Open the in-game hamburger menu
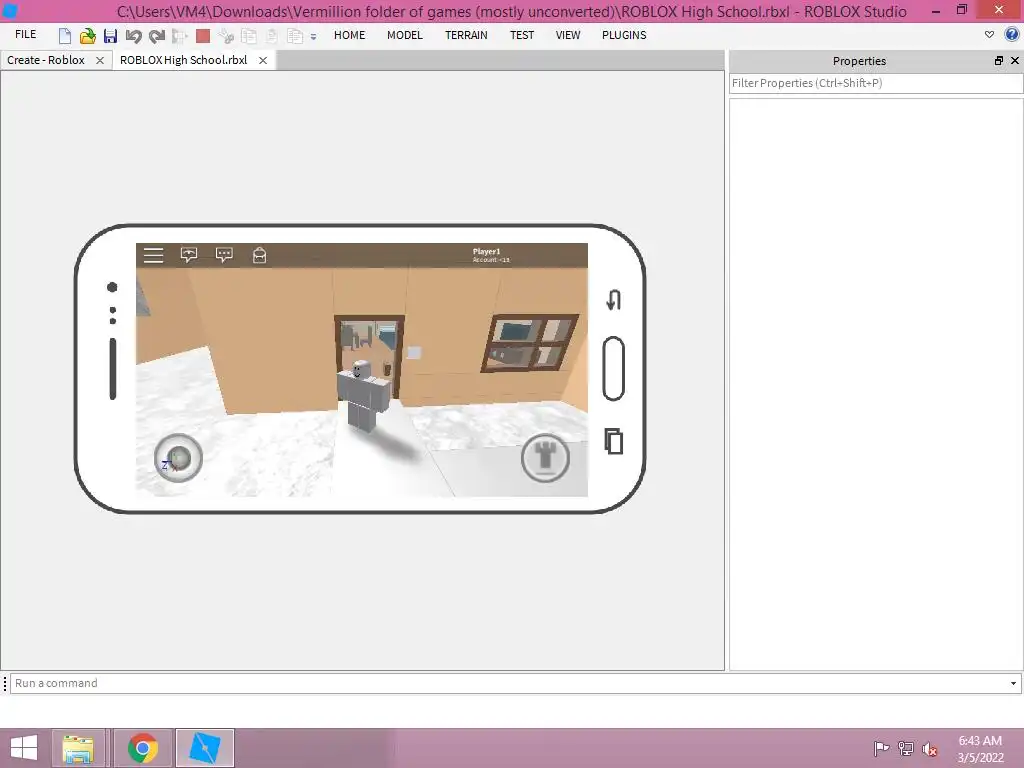The height and width of the screenshot is (768, 1024). [153, 255]
